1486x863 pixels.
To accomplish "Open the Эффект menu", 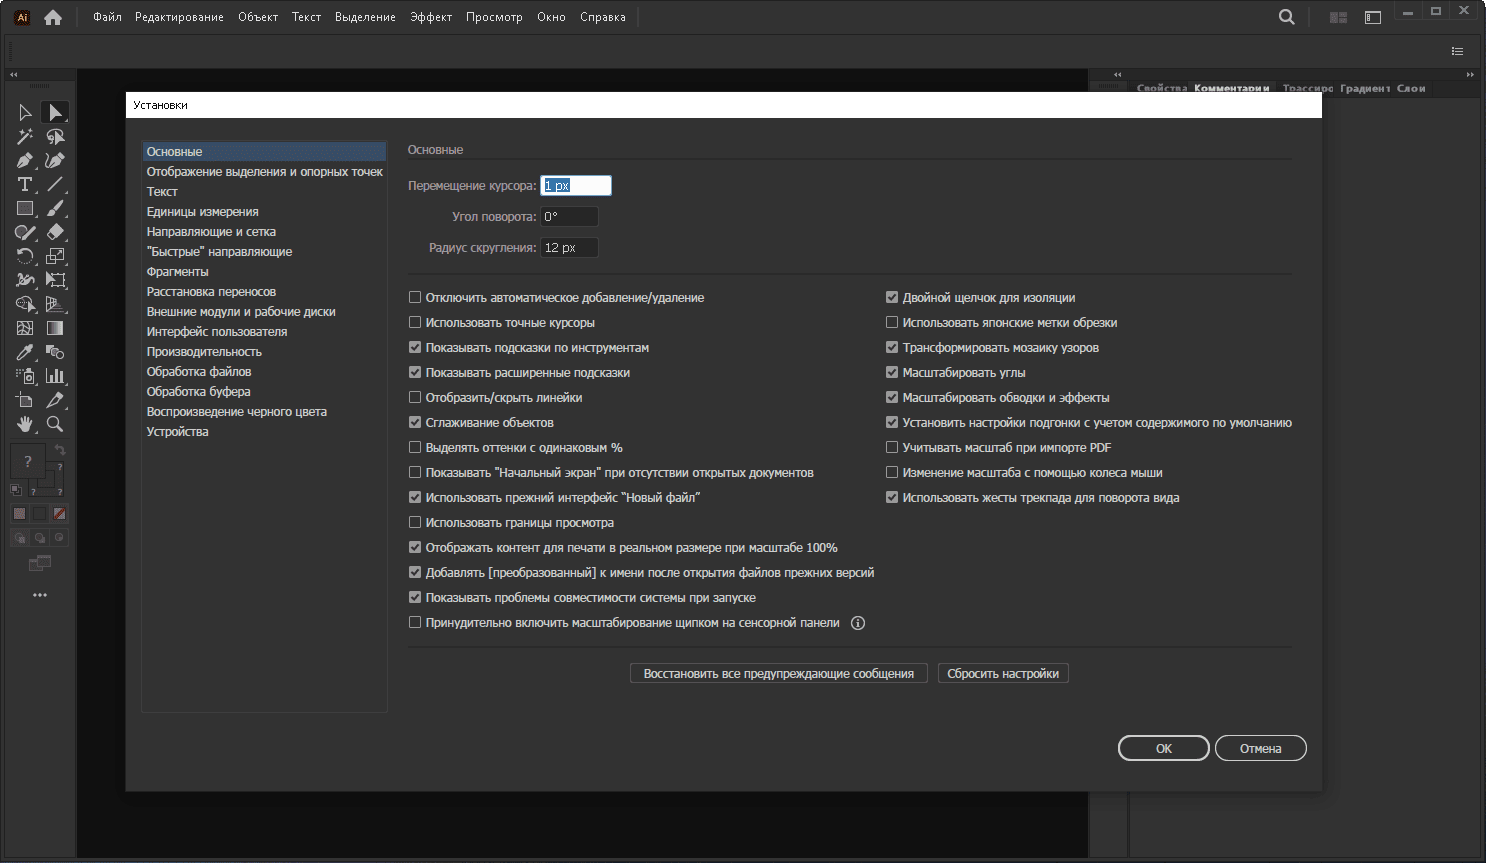I will [x=431, y=17].
